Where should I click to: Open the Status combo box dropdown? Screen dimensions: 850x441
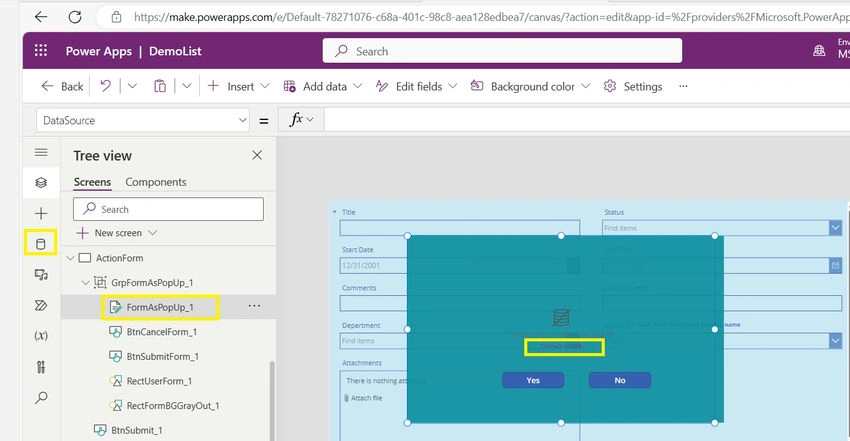pos(835,228)
